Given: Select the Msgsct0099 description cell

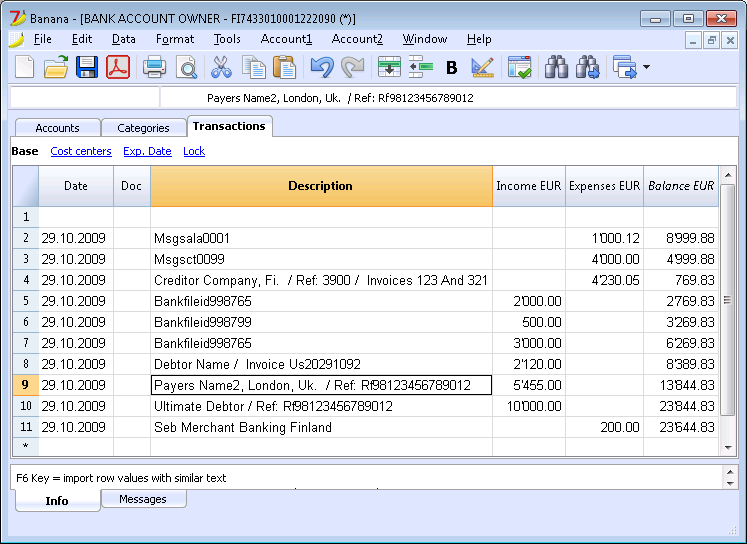Looking at the screenshot, I should click(x=321, y=259).
